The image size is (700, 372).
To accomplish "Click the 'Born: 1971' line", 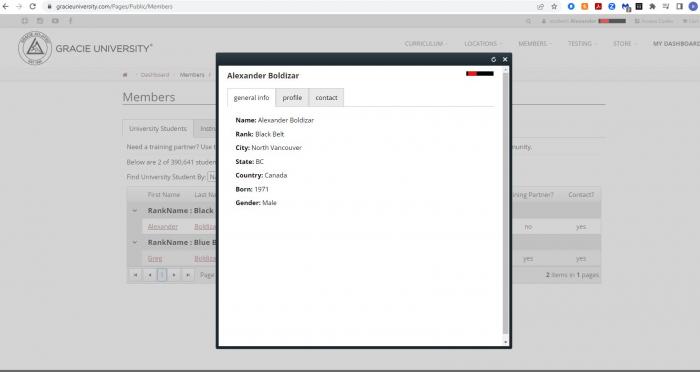I will click(252, 189).
